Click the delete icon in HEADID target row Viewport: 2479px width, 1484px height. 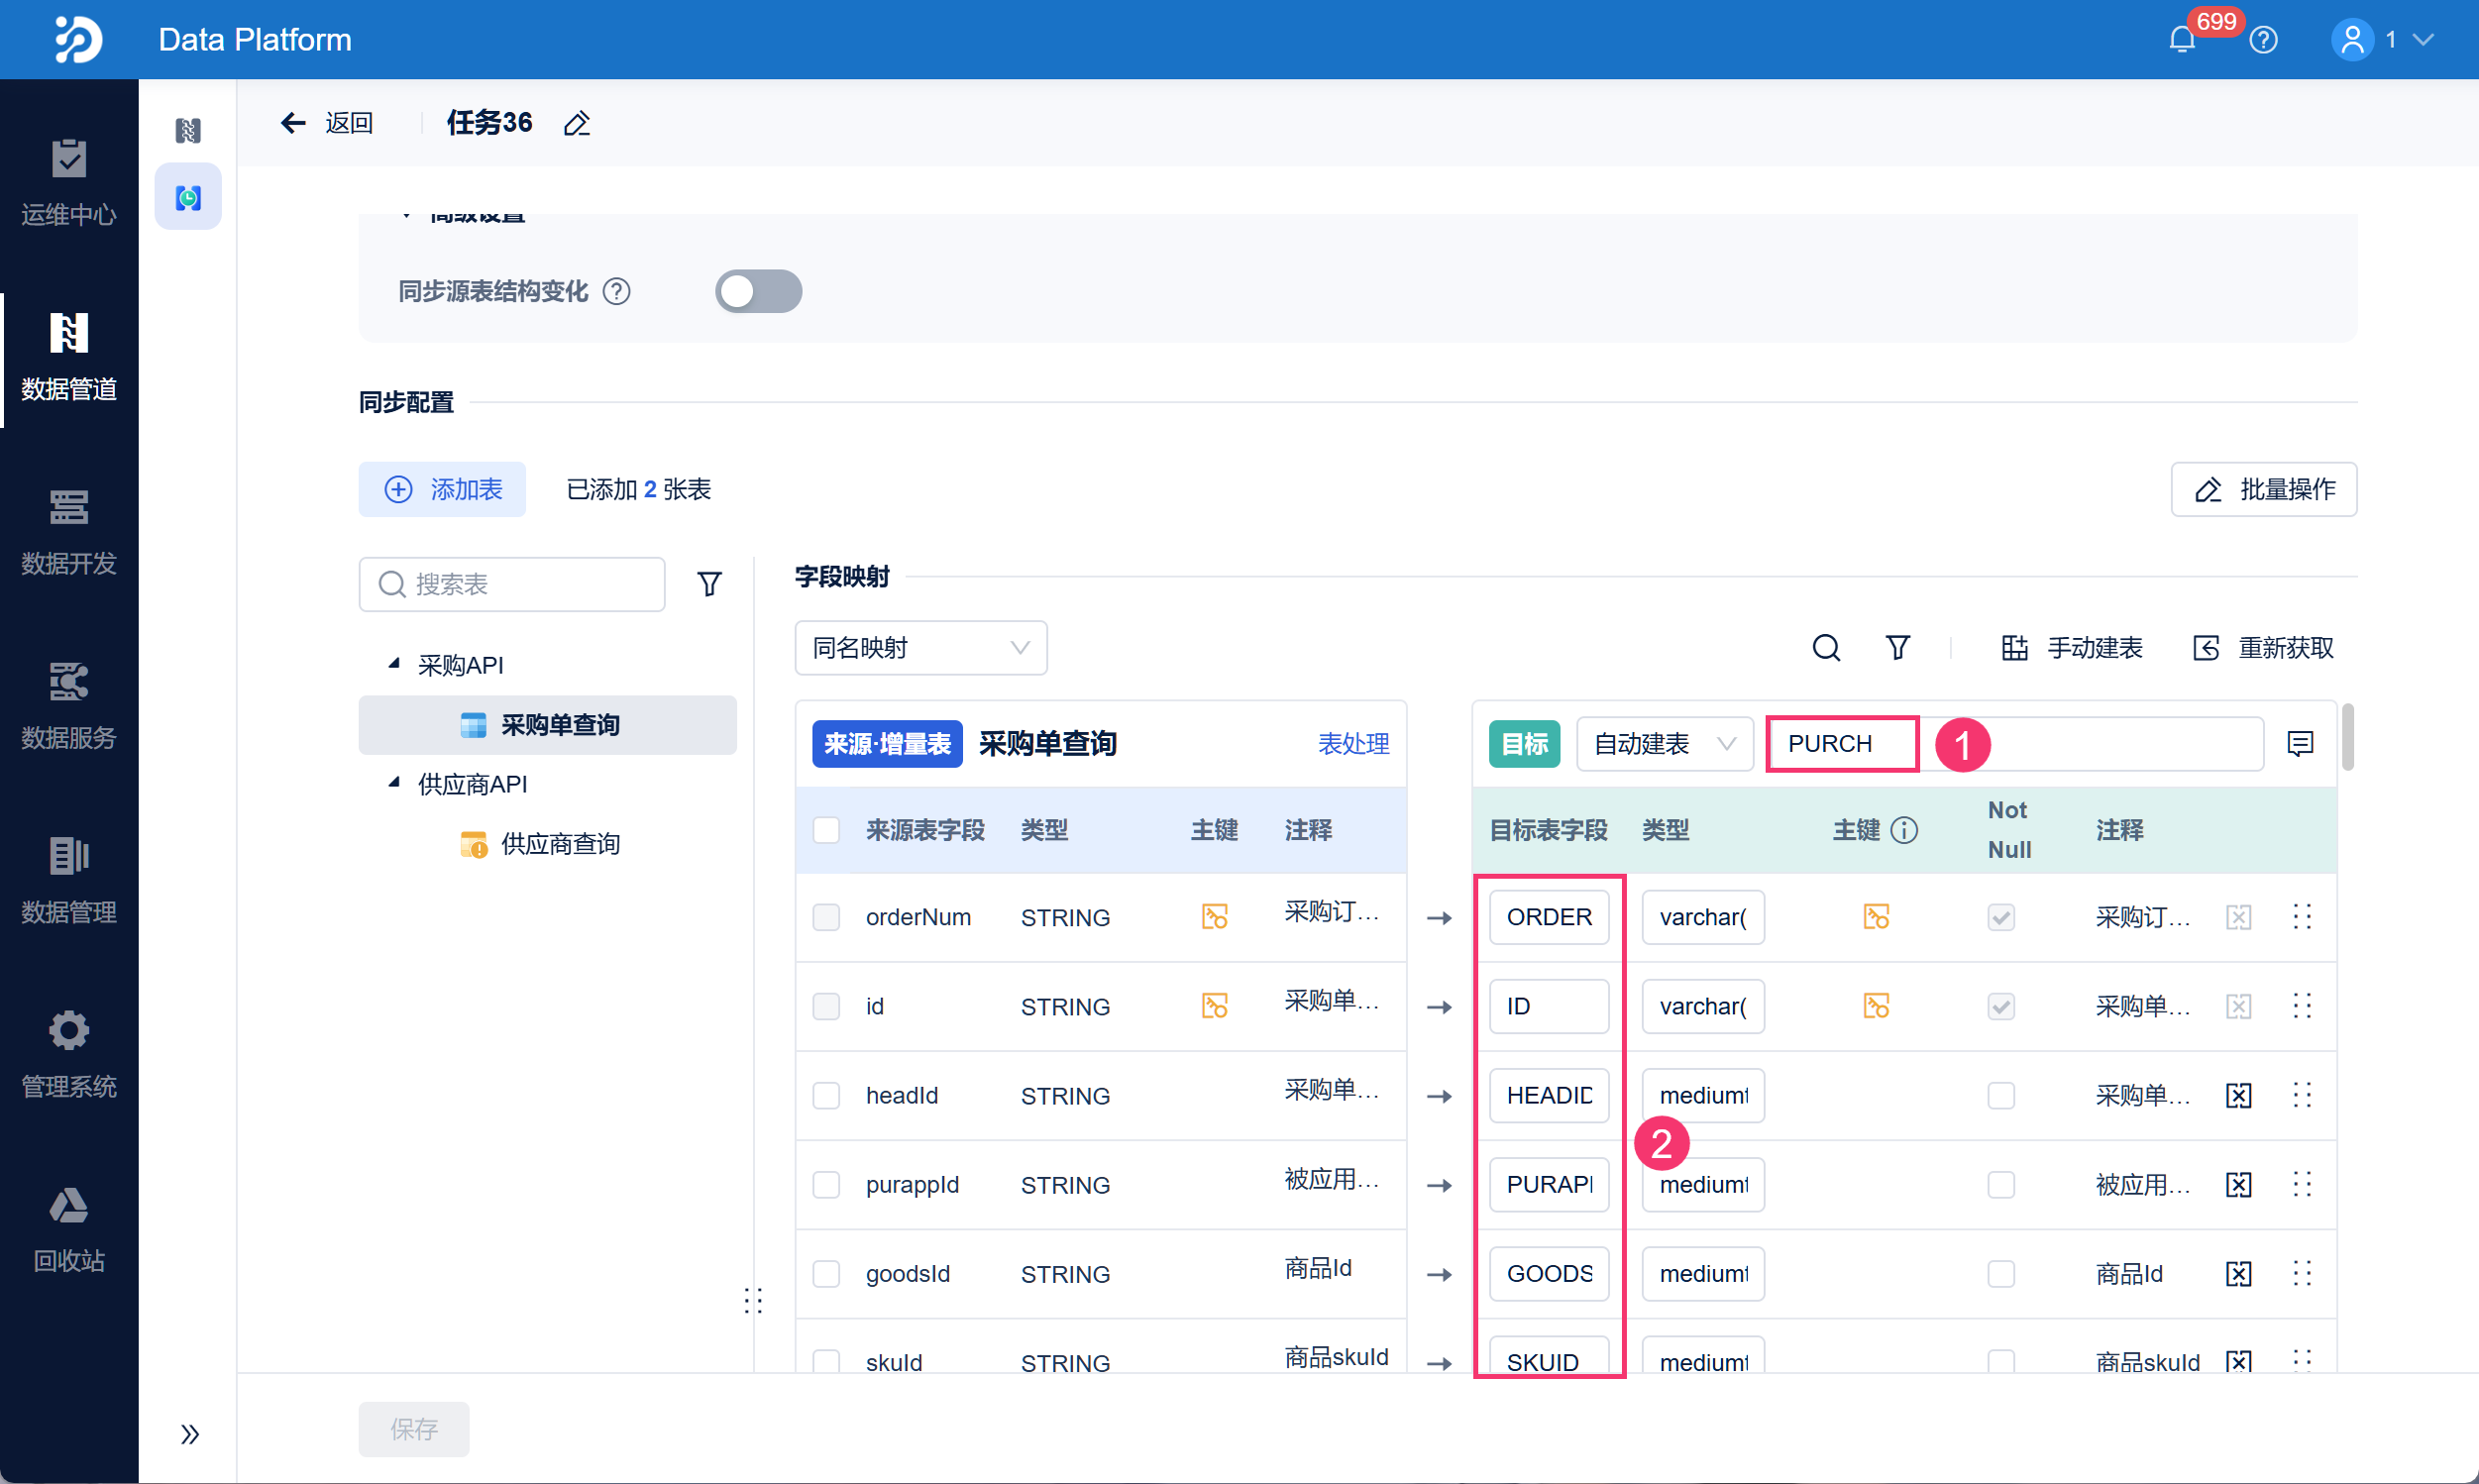pos(2238,1096)
